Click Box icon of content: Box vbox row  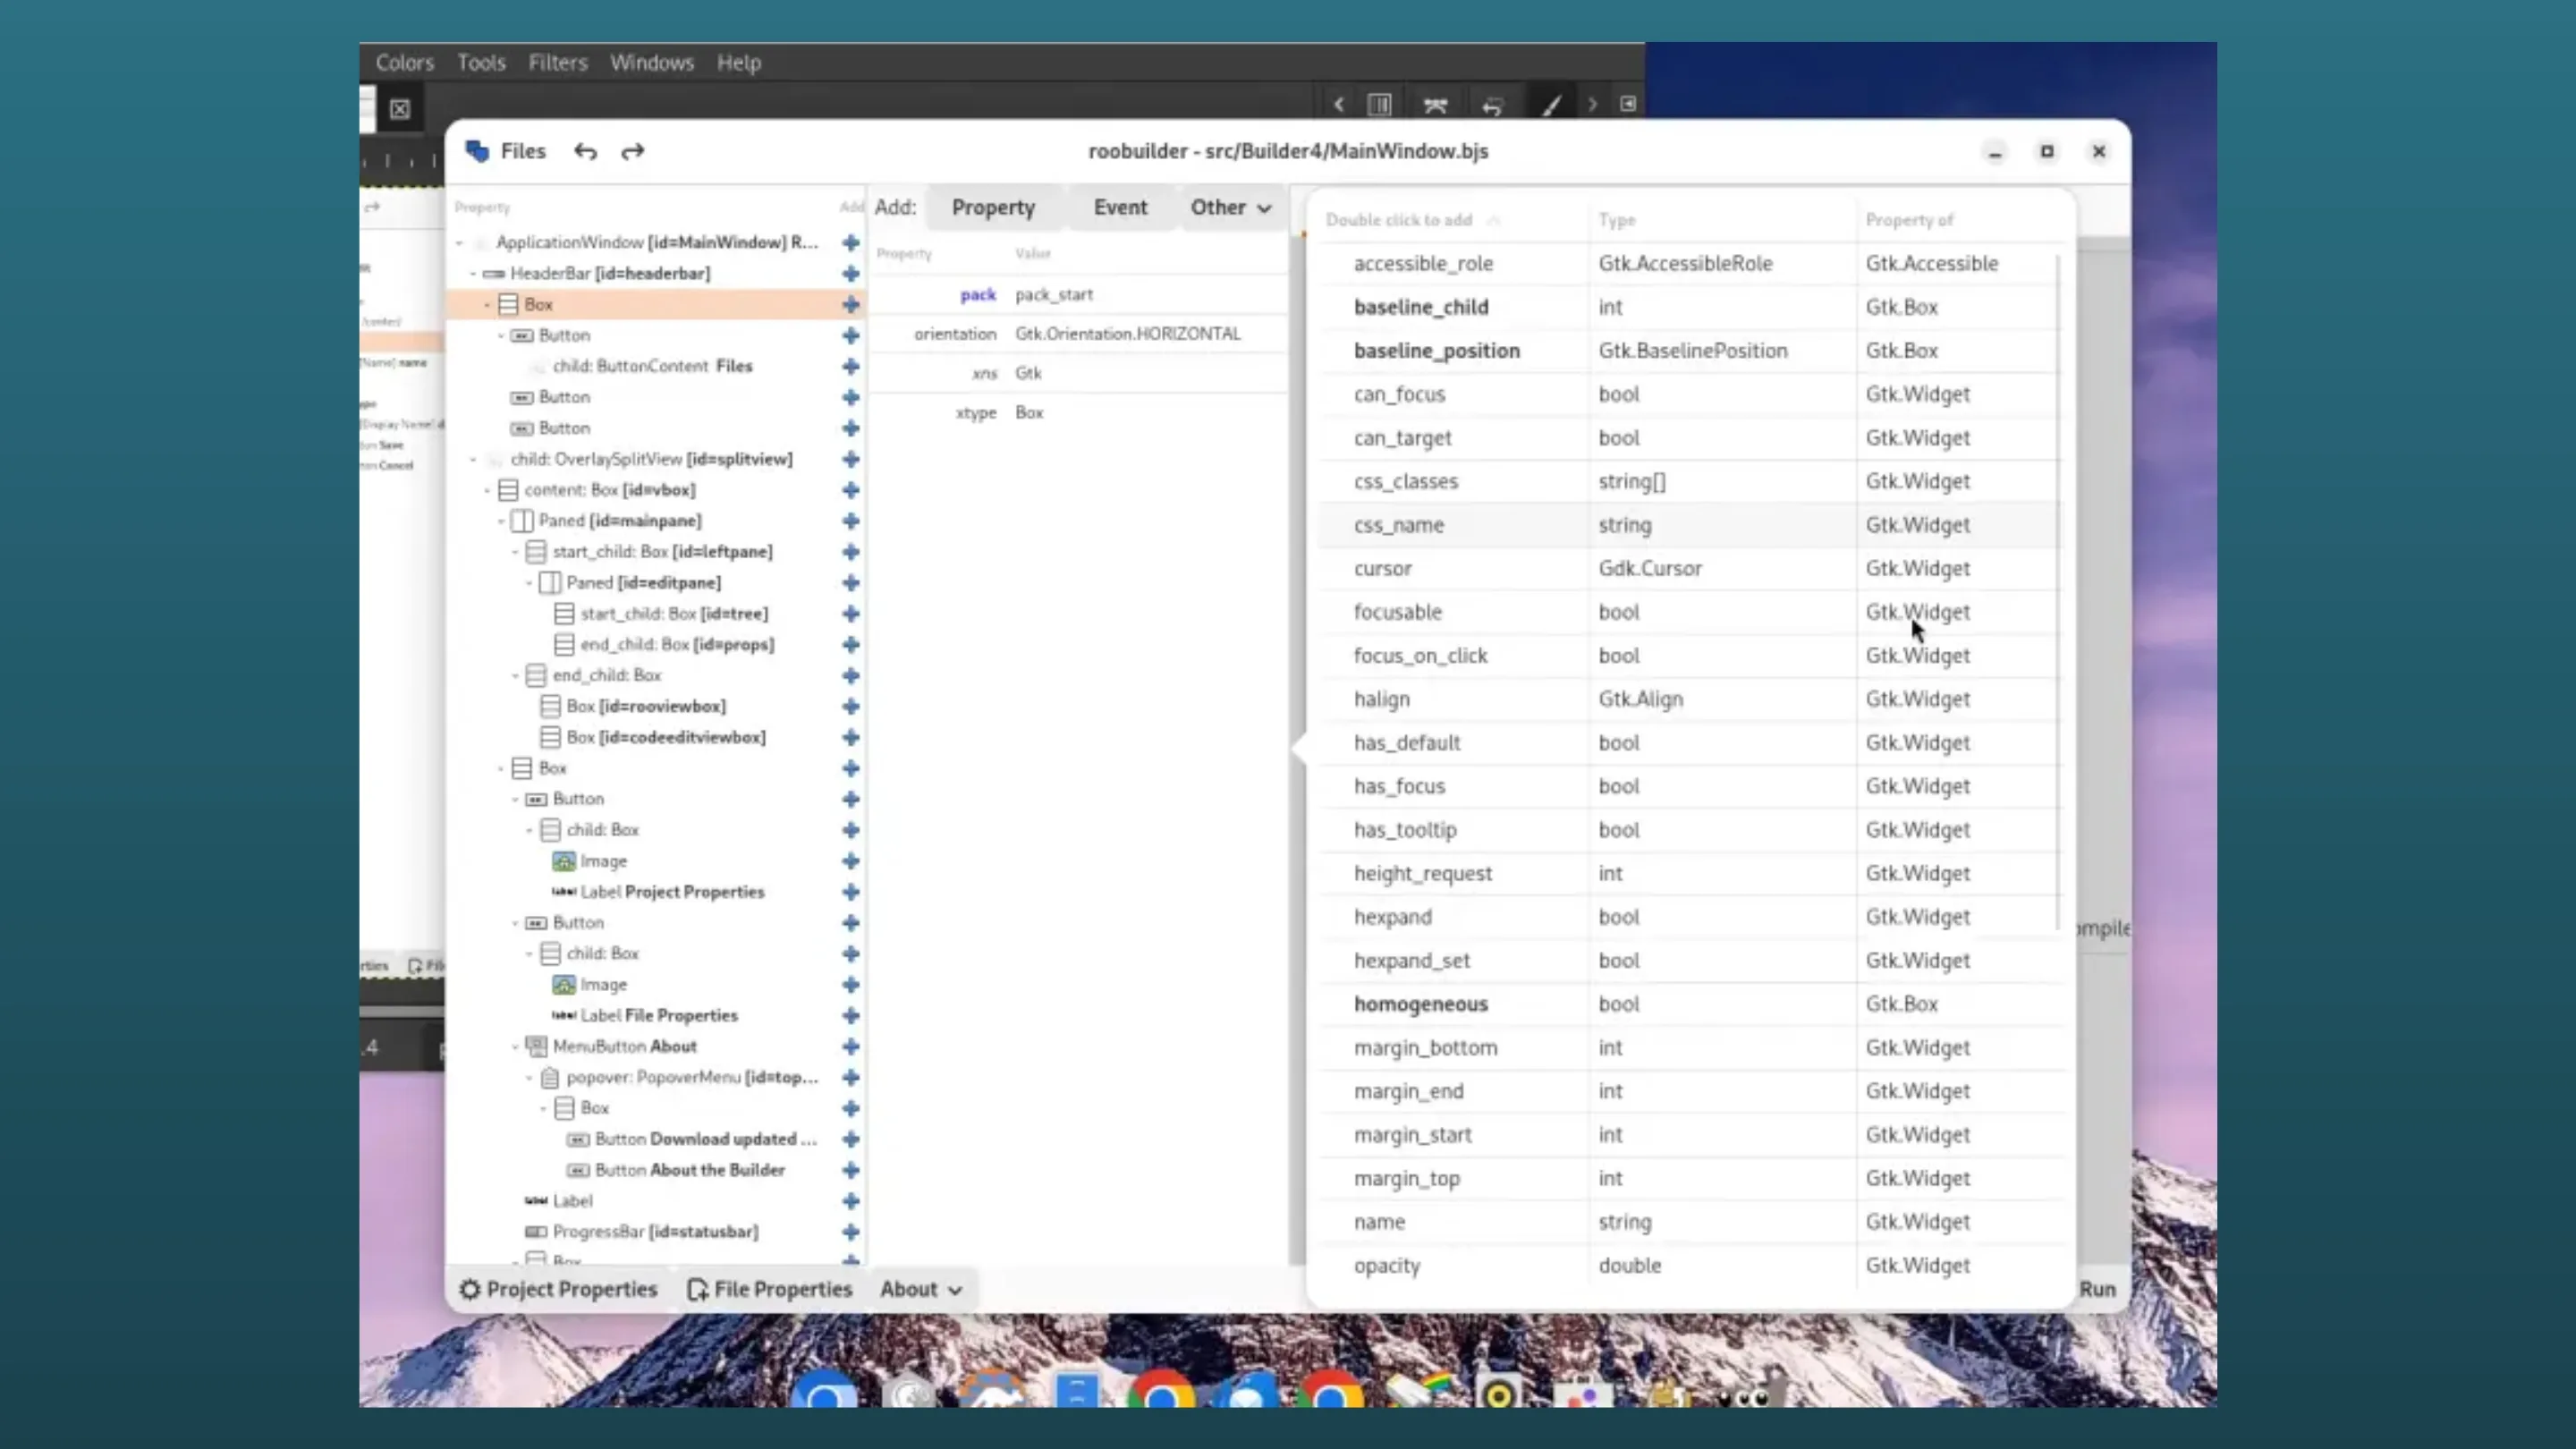(508, 490)
